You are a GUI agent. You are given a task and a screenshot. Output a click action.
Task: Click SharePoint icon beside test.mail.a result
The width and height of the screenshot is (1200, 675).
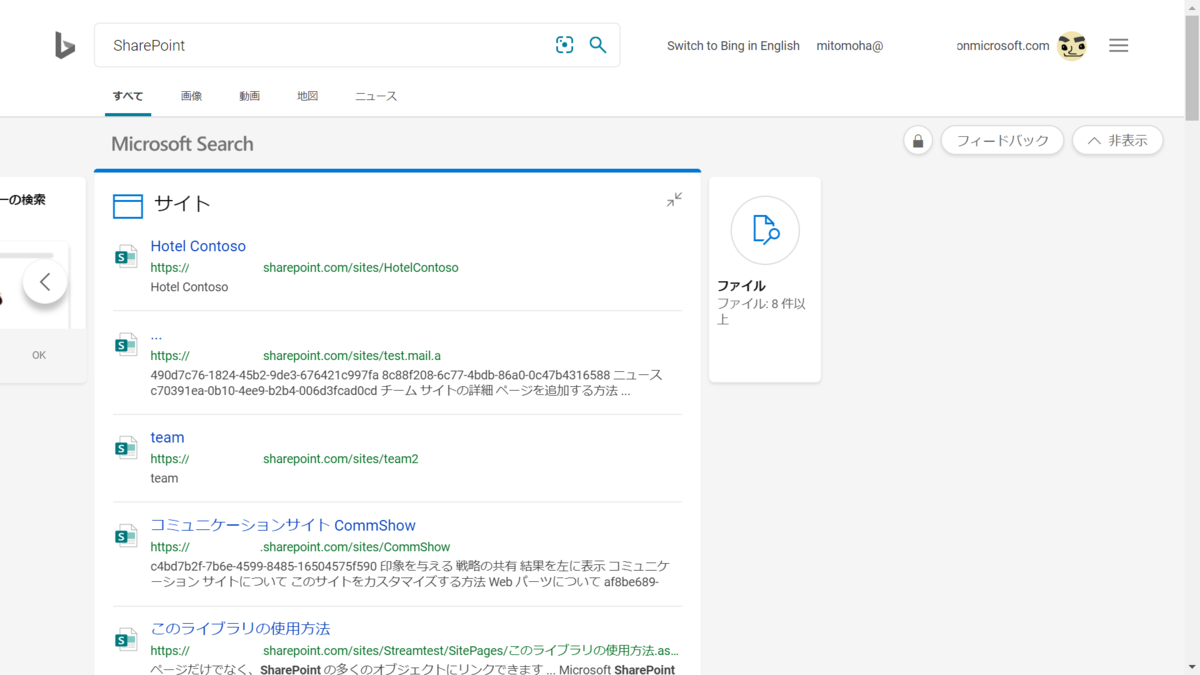coord(125,345)
